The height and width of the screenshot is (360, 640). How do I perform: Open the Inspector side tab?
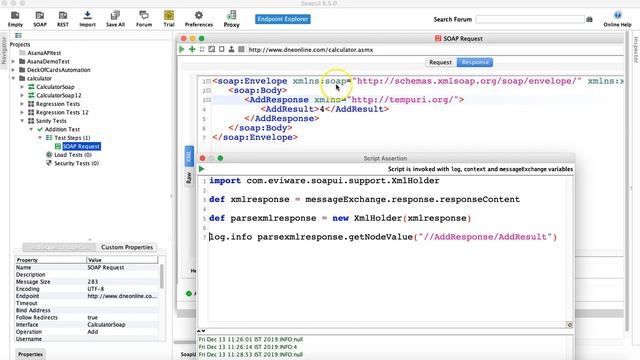tap(636, 50)
